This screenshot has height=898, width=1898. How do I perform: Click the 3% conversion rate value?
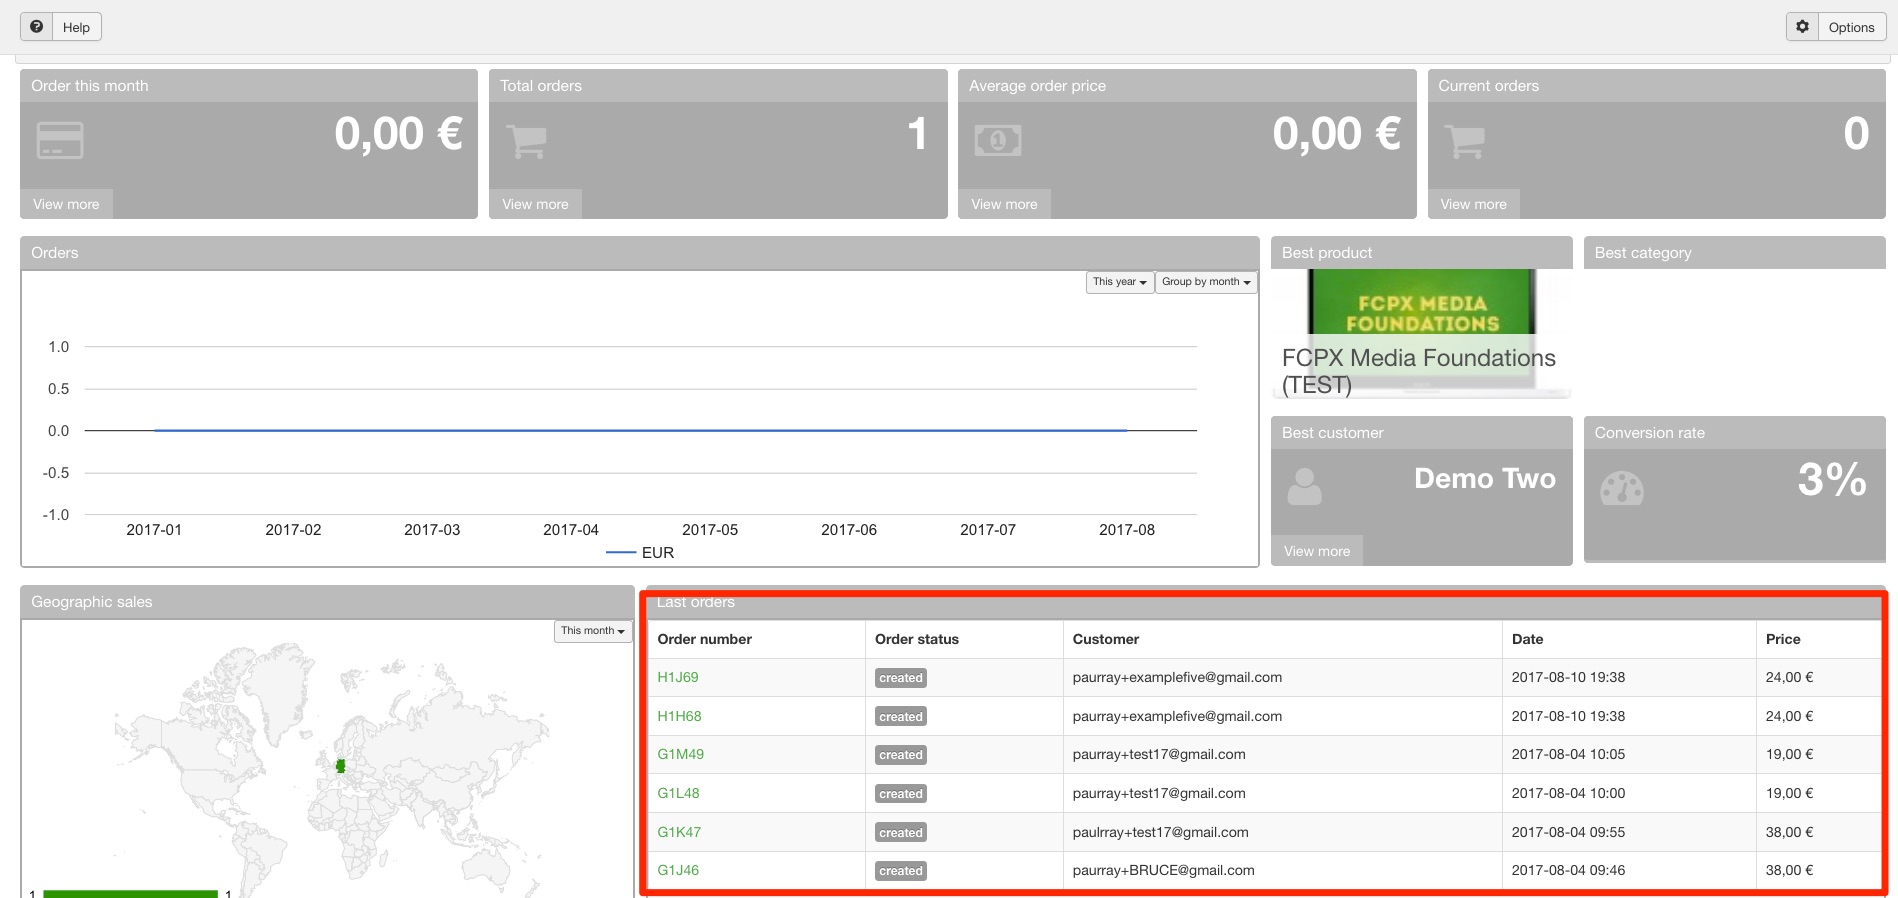(1832, 479)
